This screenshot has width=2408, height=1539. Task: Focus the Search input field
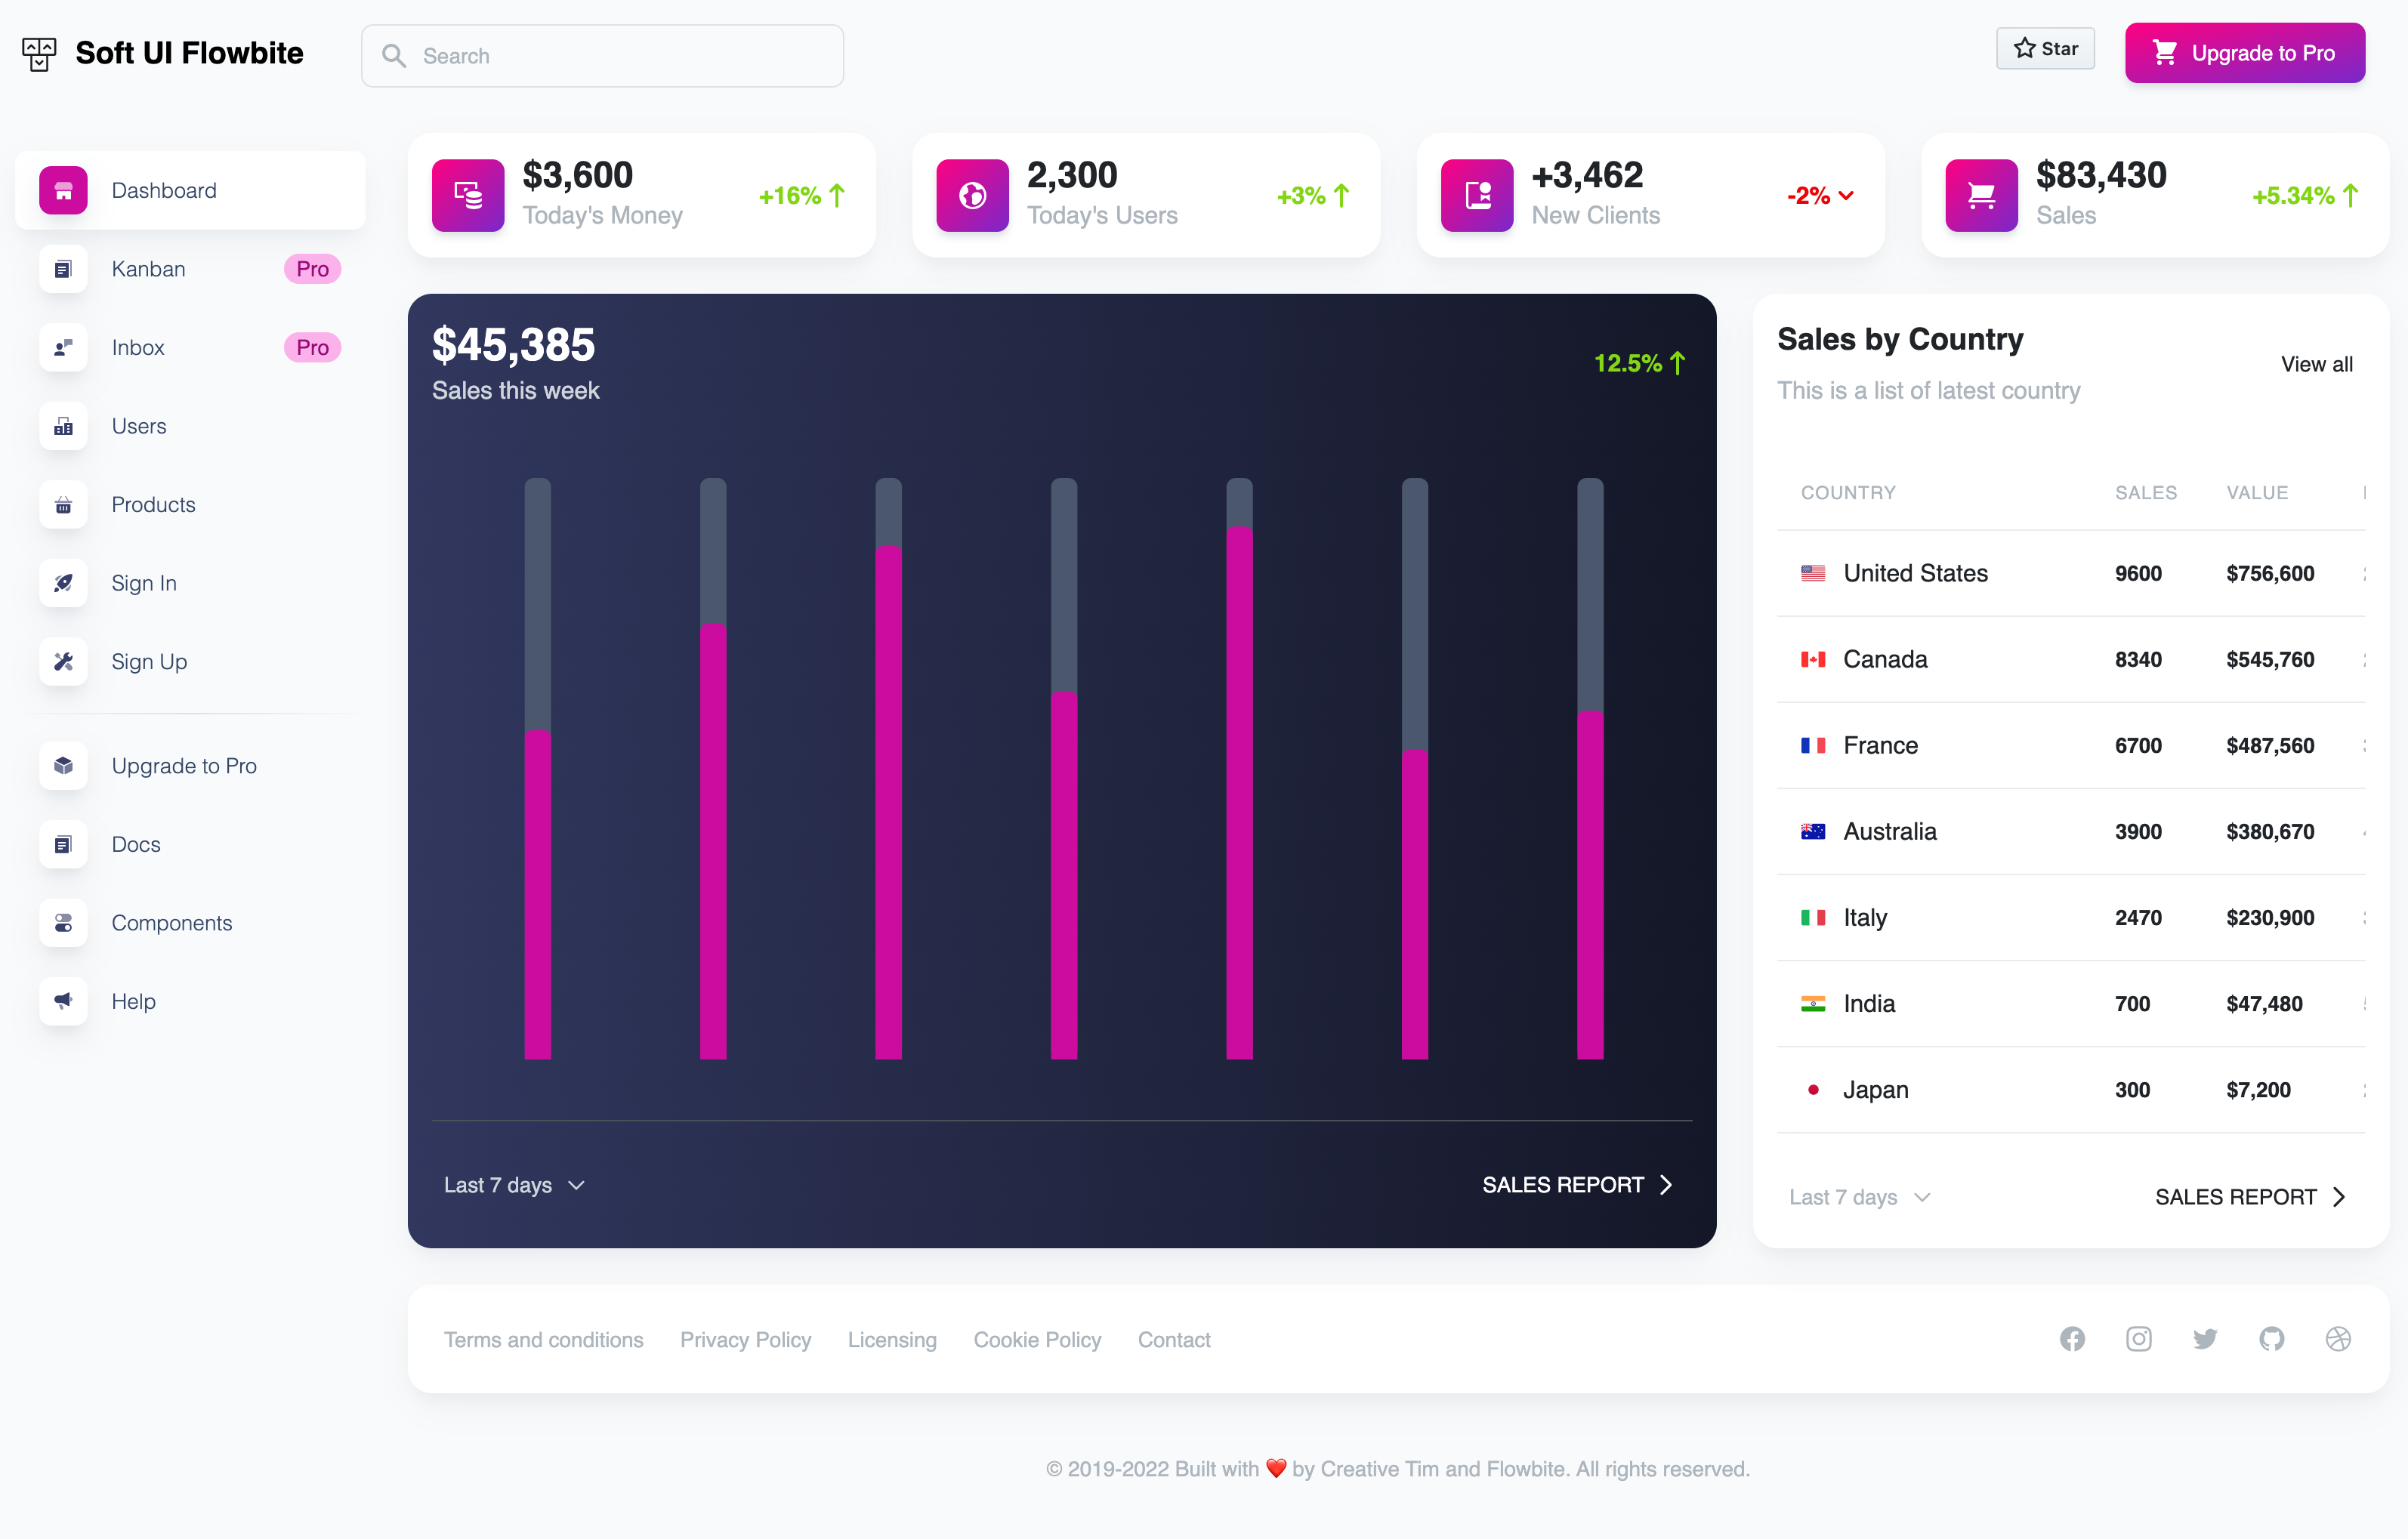620,56
